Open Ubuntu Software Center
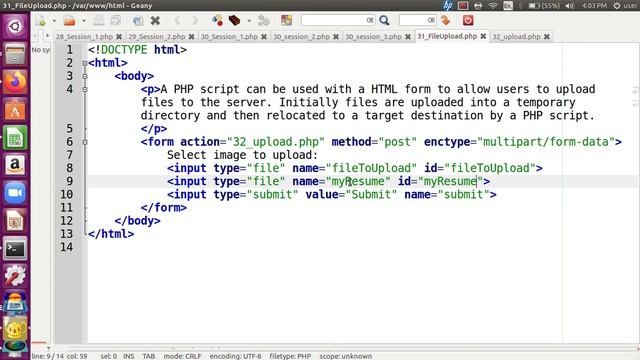The width and height of the screenshot is (640, 360). 15,109
